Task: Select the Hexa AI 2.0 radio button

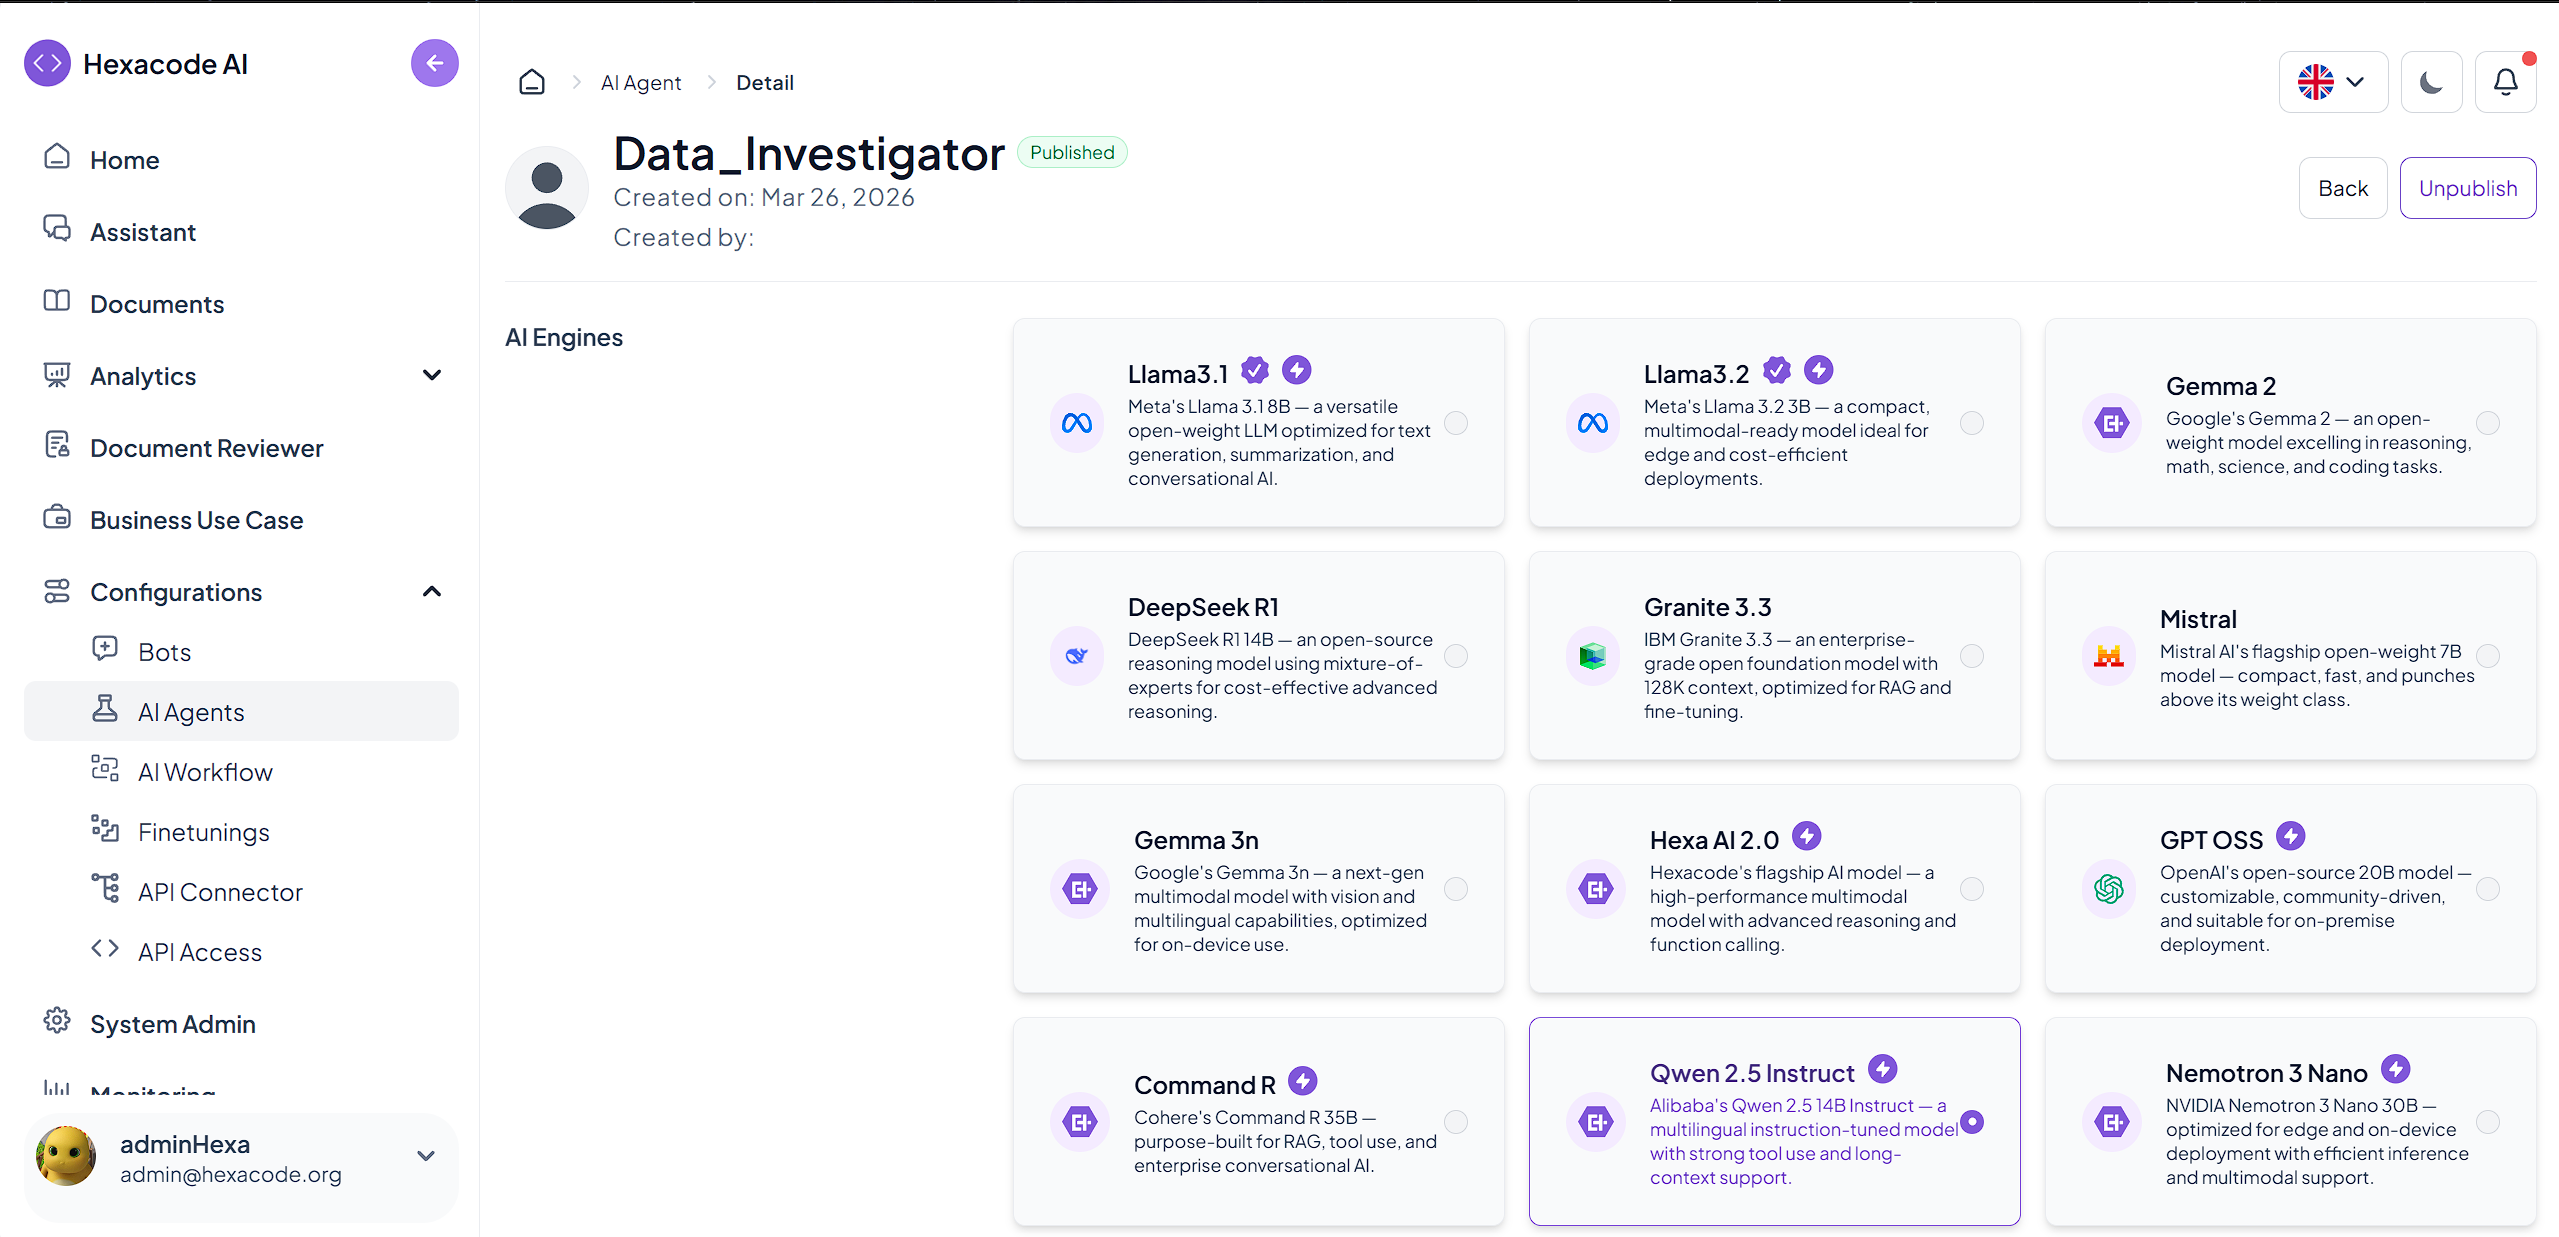Action: pyautogui.click(x=1972, y=889)
